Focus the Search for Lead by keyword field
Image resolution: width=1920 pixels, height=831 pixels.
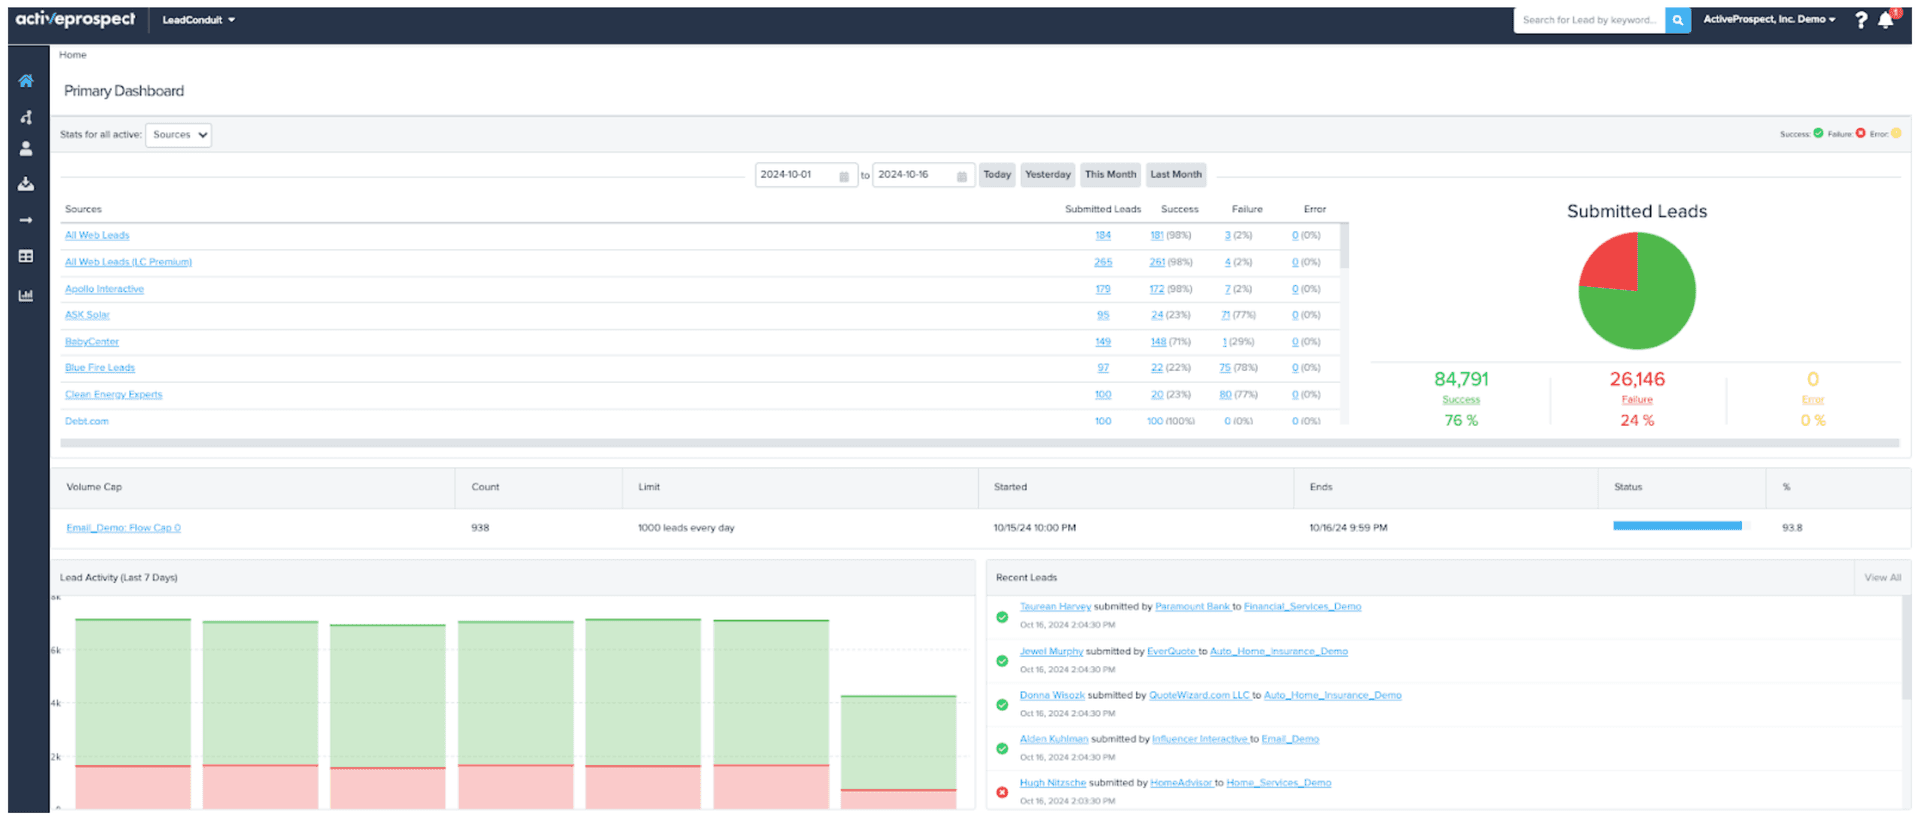pos(1589,20)
